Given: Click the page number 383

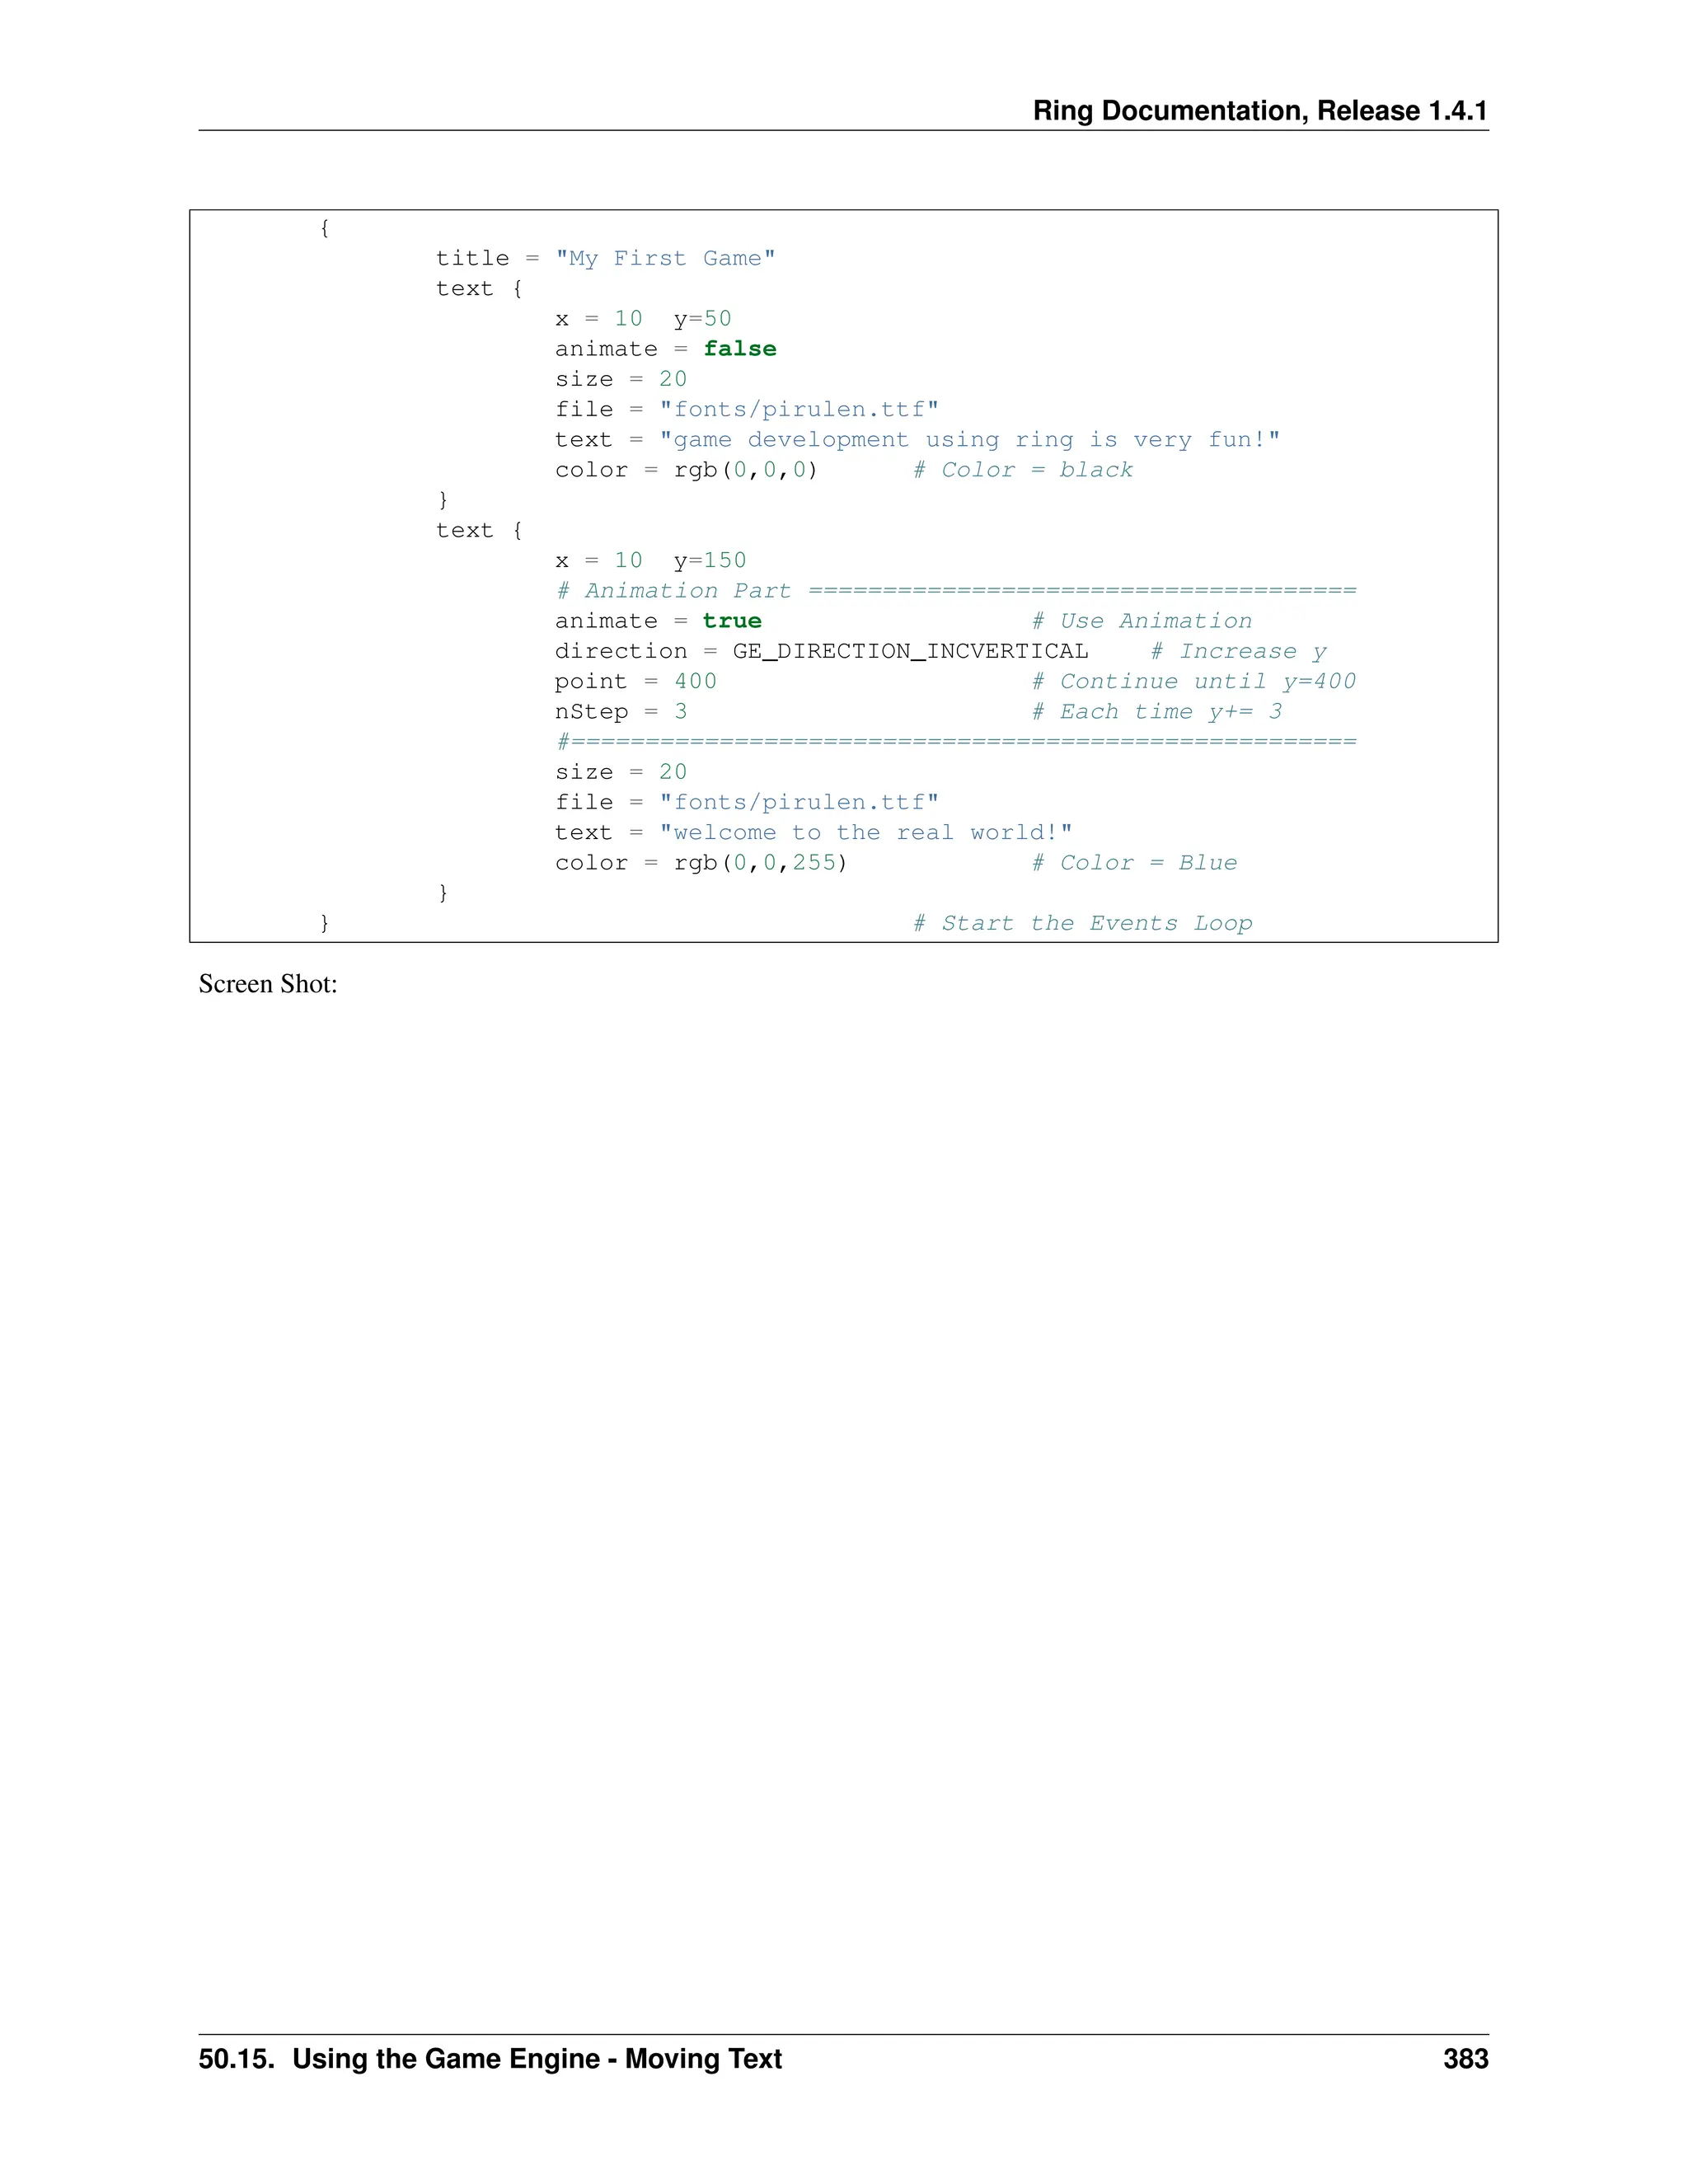Looking at the screenshot, I should click(x=1465, y=2059).
